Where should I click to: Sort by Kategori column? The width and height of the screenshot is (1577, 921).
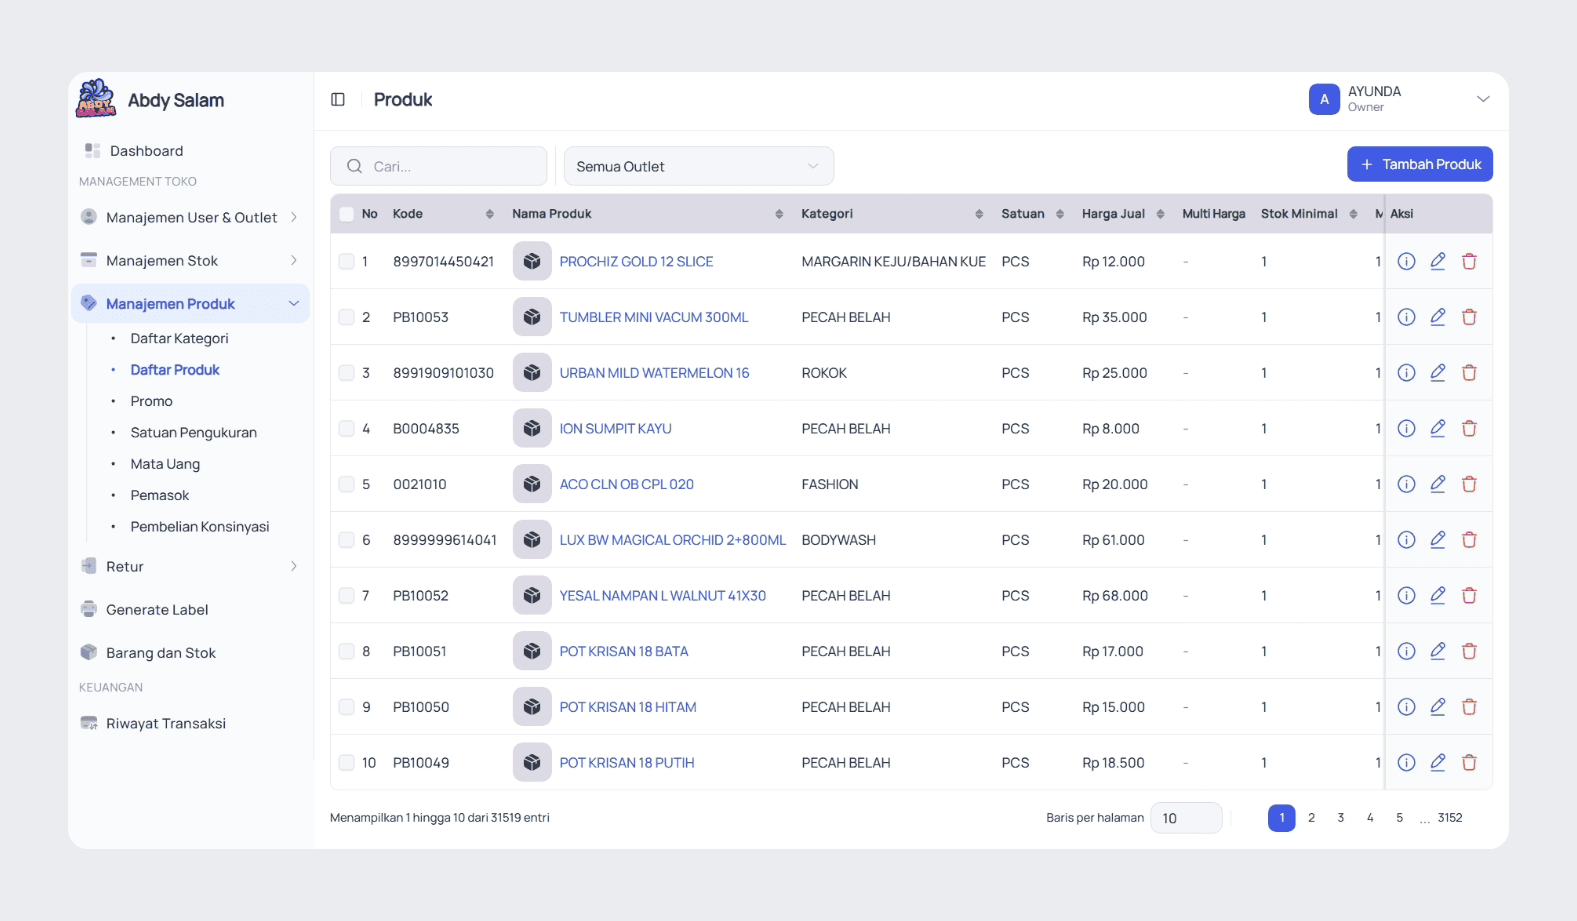tap(979, 214)
